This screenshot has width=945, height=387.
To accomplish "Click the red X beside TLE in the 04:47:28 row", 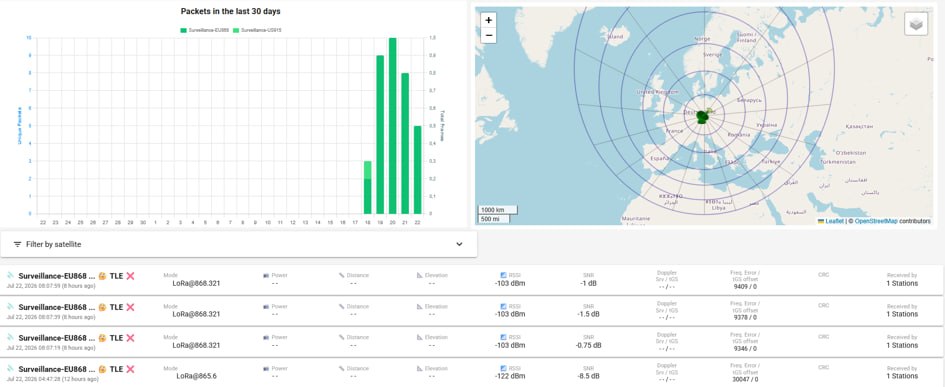I will pyautogui.click(x=130, y=369).
